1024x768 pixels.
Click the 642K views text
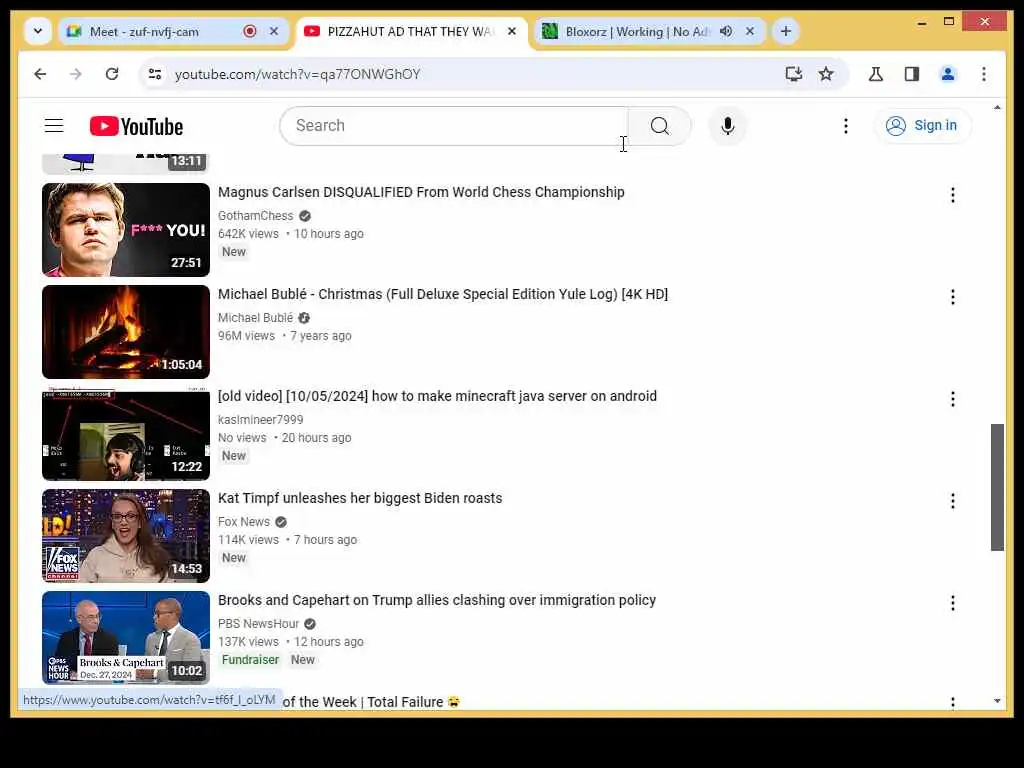[x=248, y=234]
